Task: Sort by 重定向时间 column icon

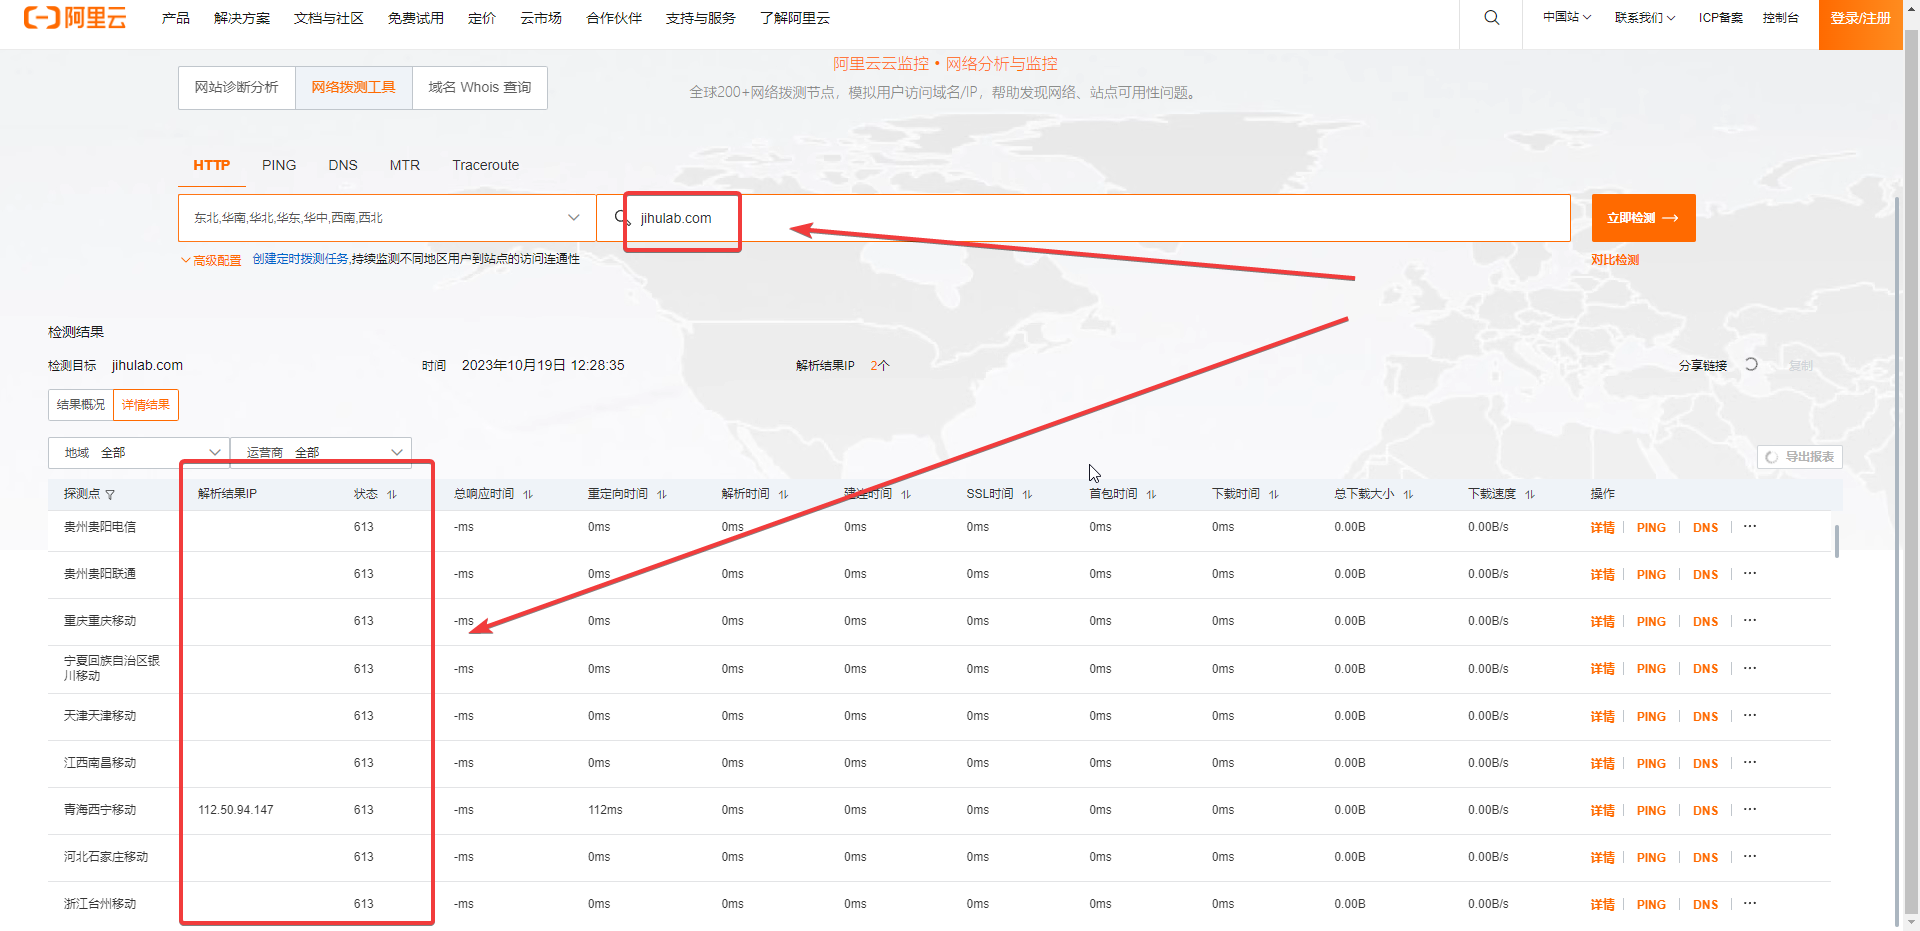Action: pyautogui.click(x=662, y=495)
